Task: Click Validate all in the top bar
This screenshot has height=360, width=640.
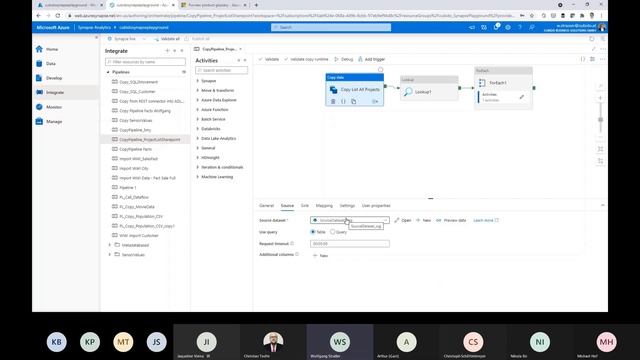Action: click(x=167, y=39)
